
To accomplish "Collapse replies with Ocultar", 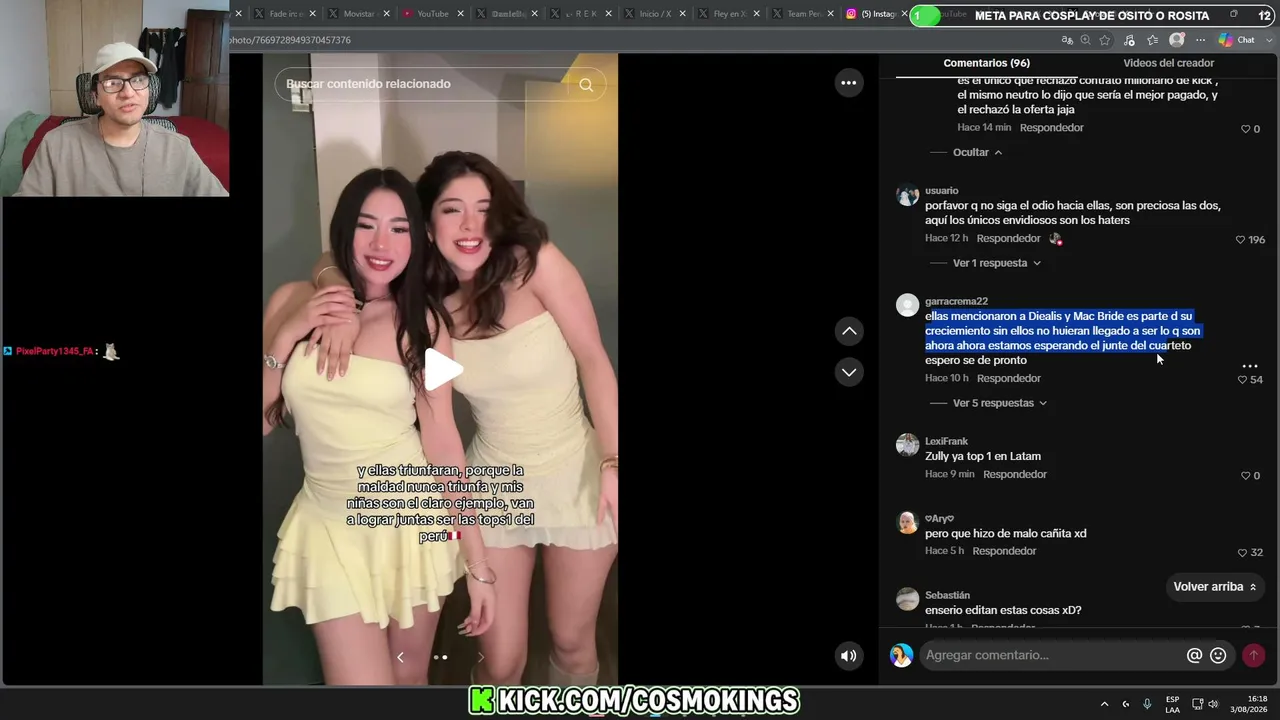I will (x=977, y=152).
